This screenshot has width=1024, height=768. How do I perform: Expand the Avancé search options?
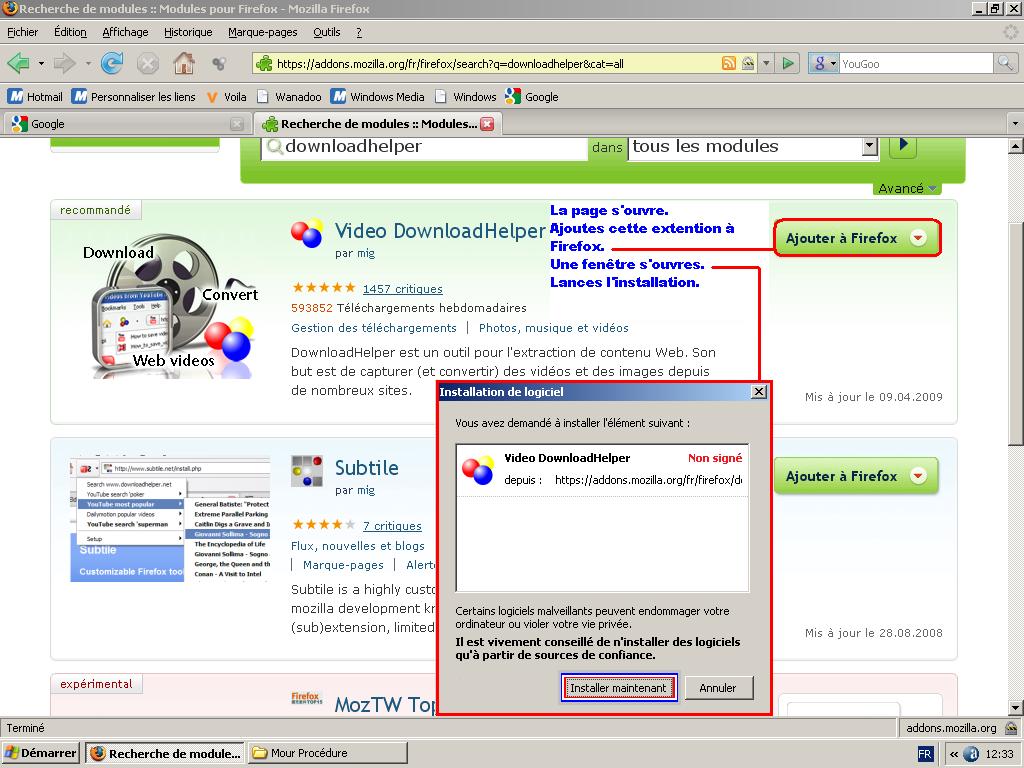[907, 188]
